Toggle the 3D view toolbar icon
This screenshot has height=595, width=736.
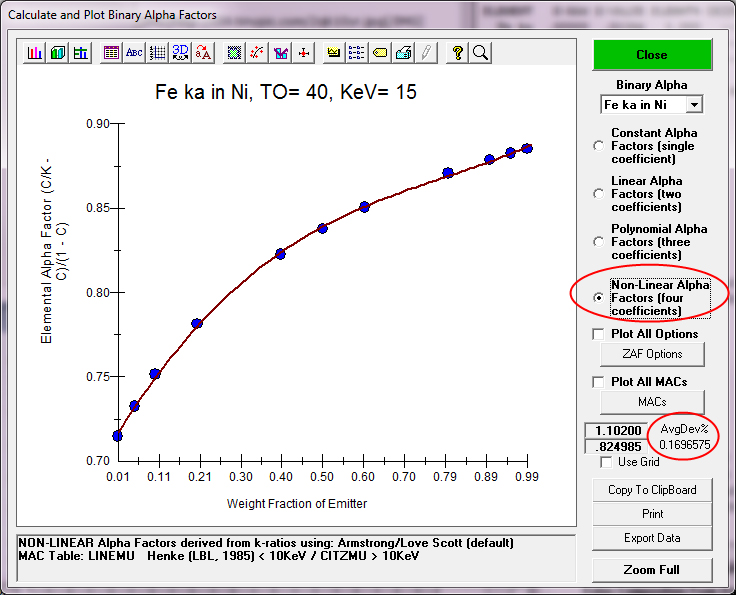click(x=180, y=53)
